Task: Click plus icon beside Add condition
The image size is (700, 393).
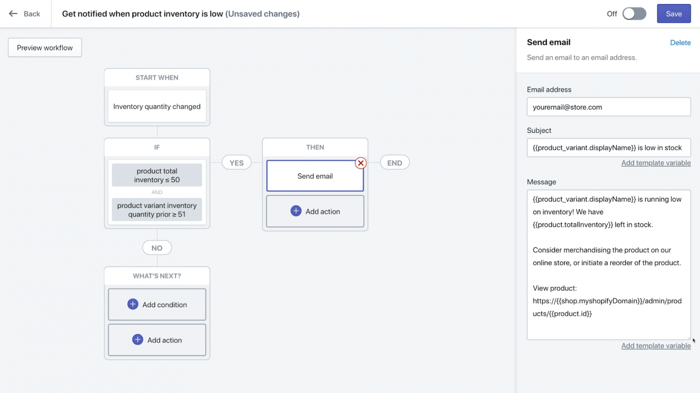Action: pos(133,304)
